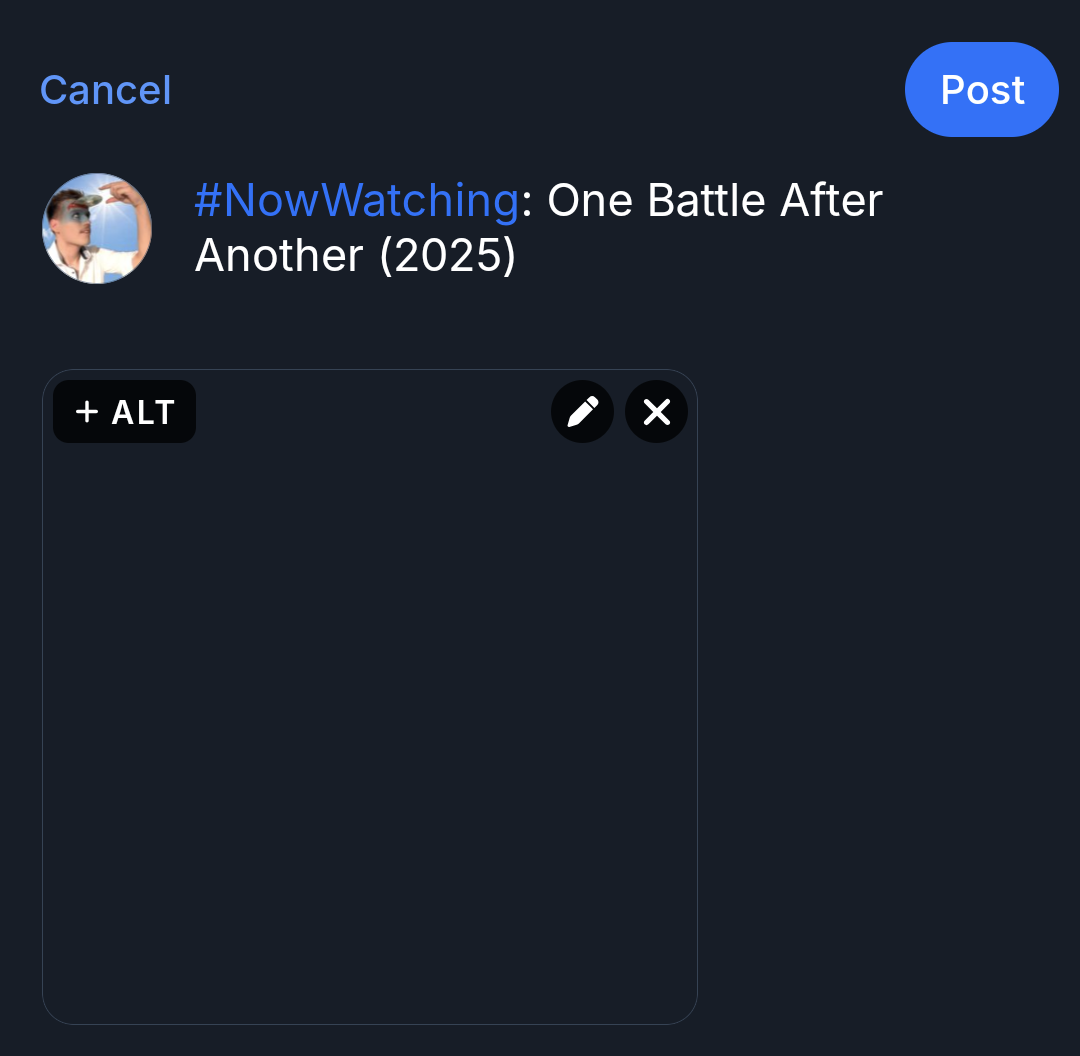
Task: Click Cancel in the top left corner
Action: [x=105, y=89]
